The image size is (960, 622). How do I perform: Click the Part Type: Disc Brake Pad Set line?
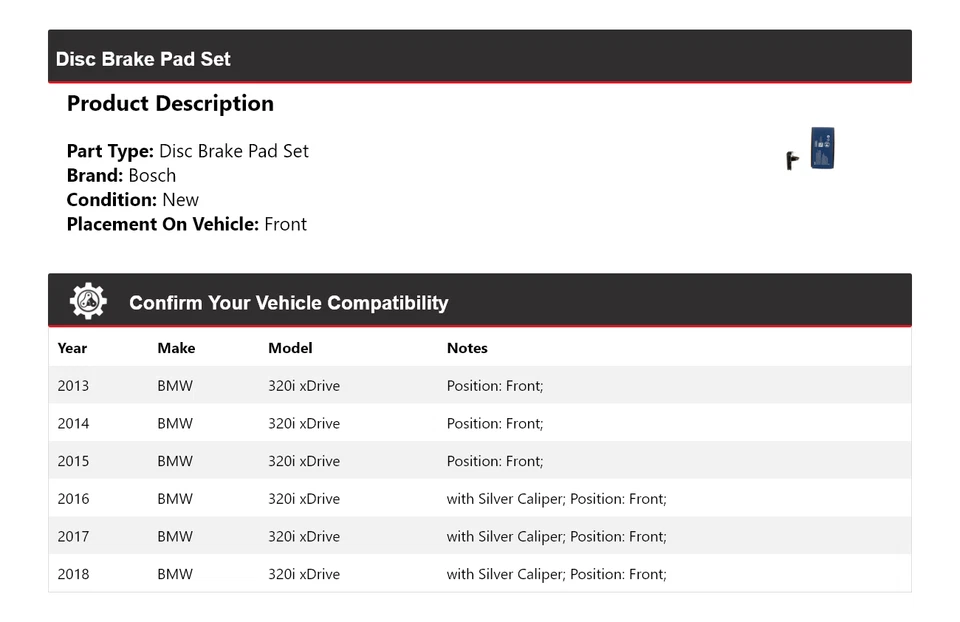point(187,151)
